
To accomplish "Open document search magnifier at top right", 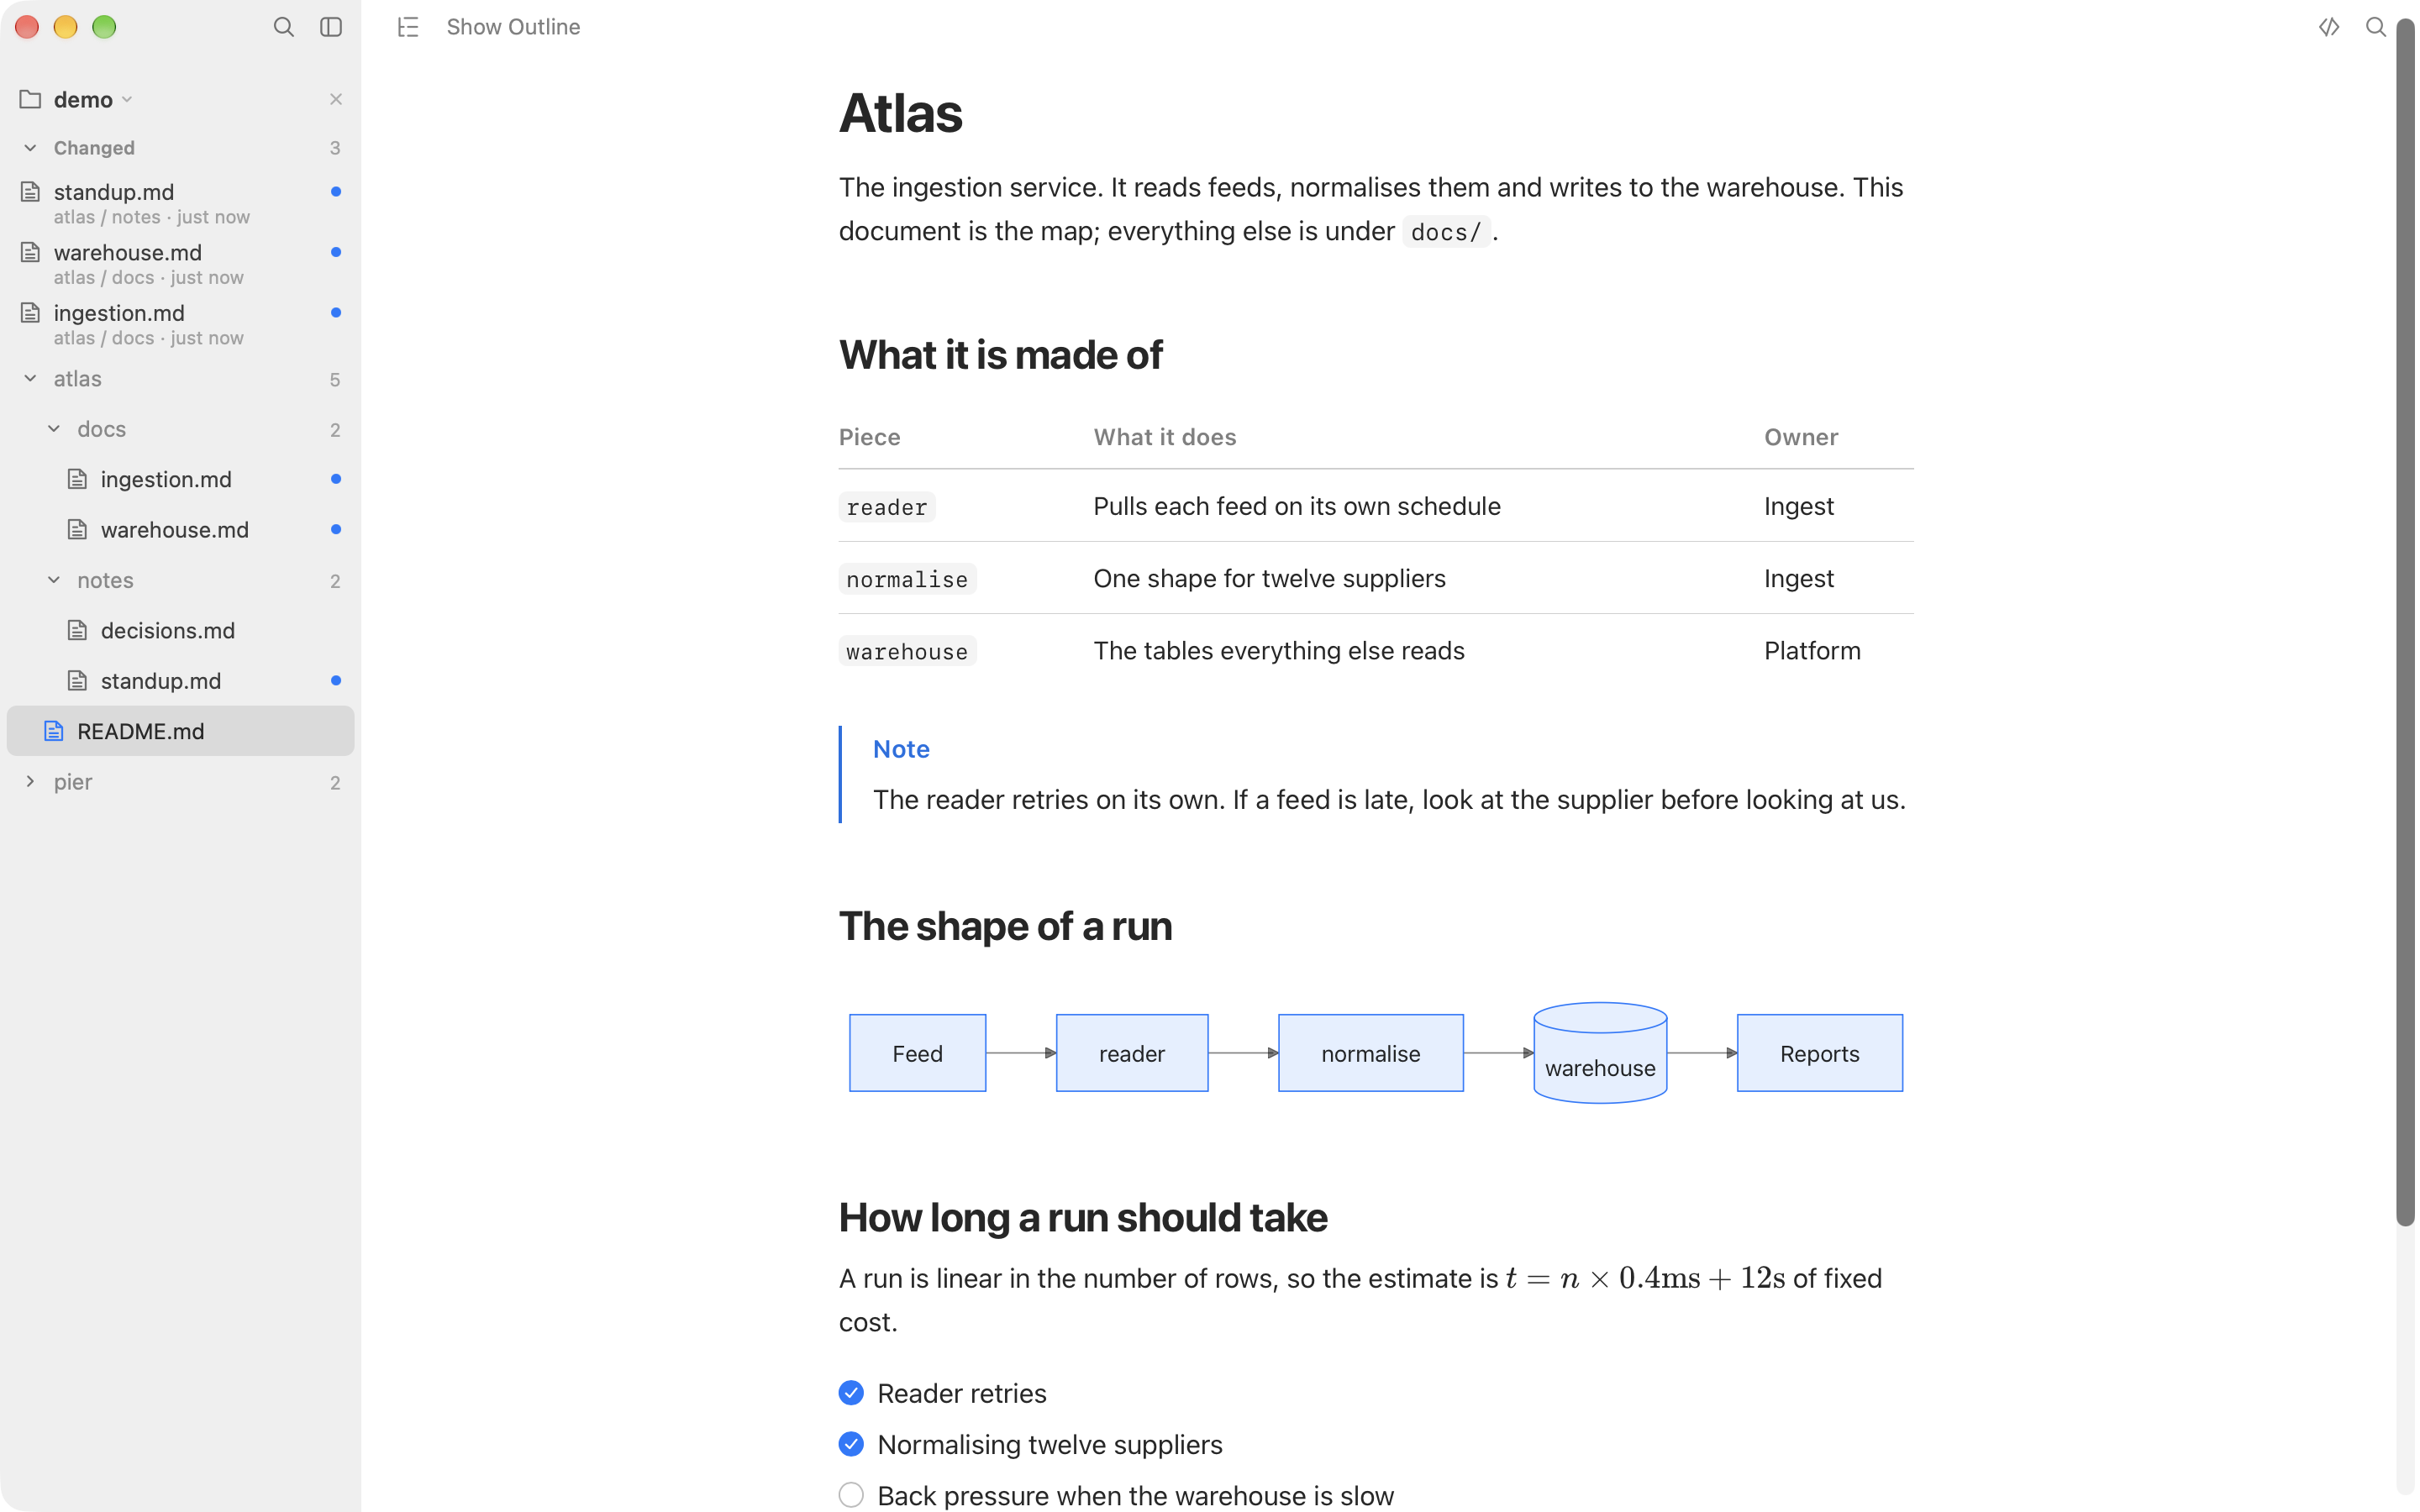I will (x=2376, y=27).
